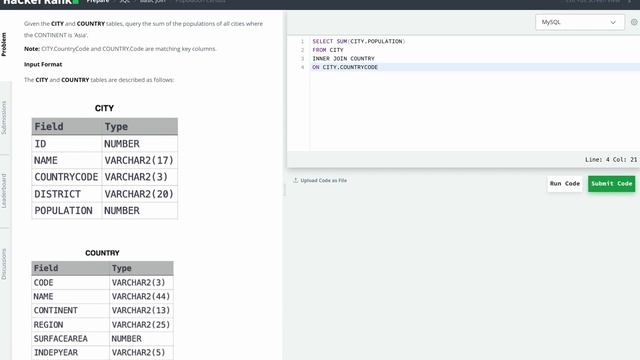The height and width of the screenshot is (360, 640).
Task: Switch to the Problem side tab
Action: tap(4, 44)
